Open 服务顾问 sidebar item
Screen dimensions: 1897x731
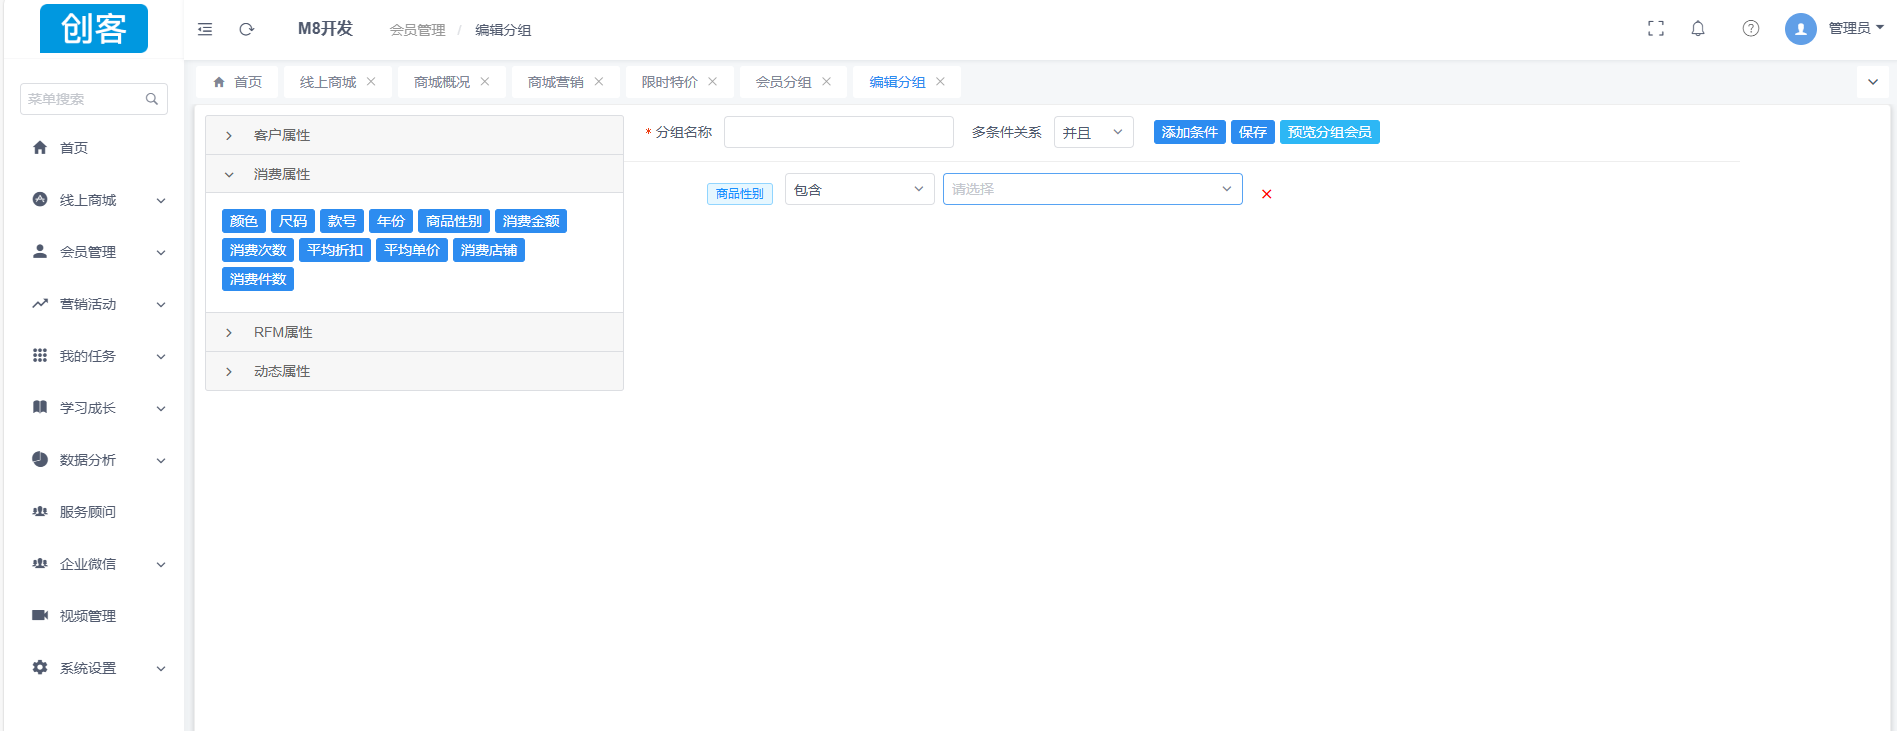tap(94, 512)
